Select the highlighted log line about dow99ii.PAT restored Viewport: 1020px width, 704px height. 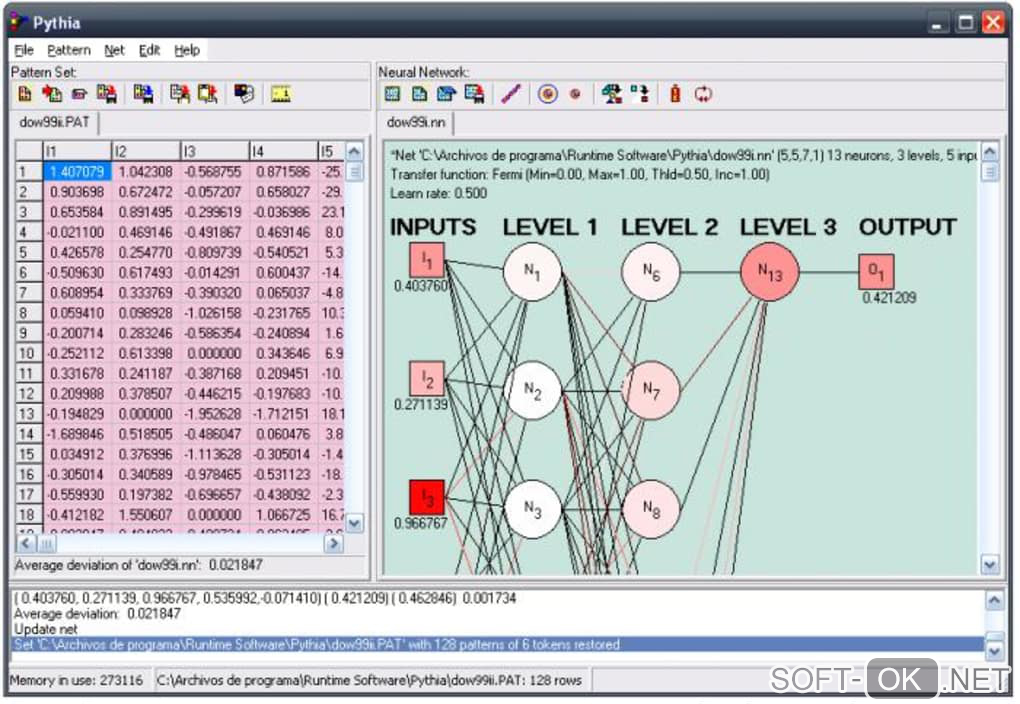[x=498, y=645]
